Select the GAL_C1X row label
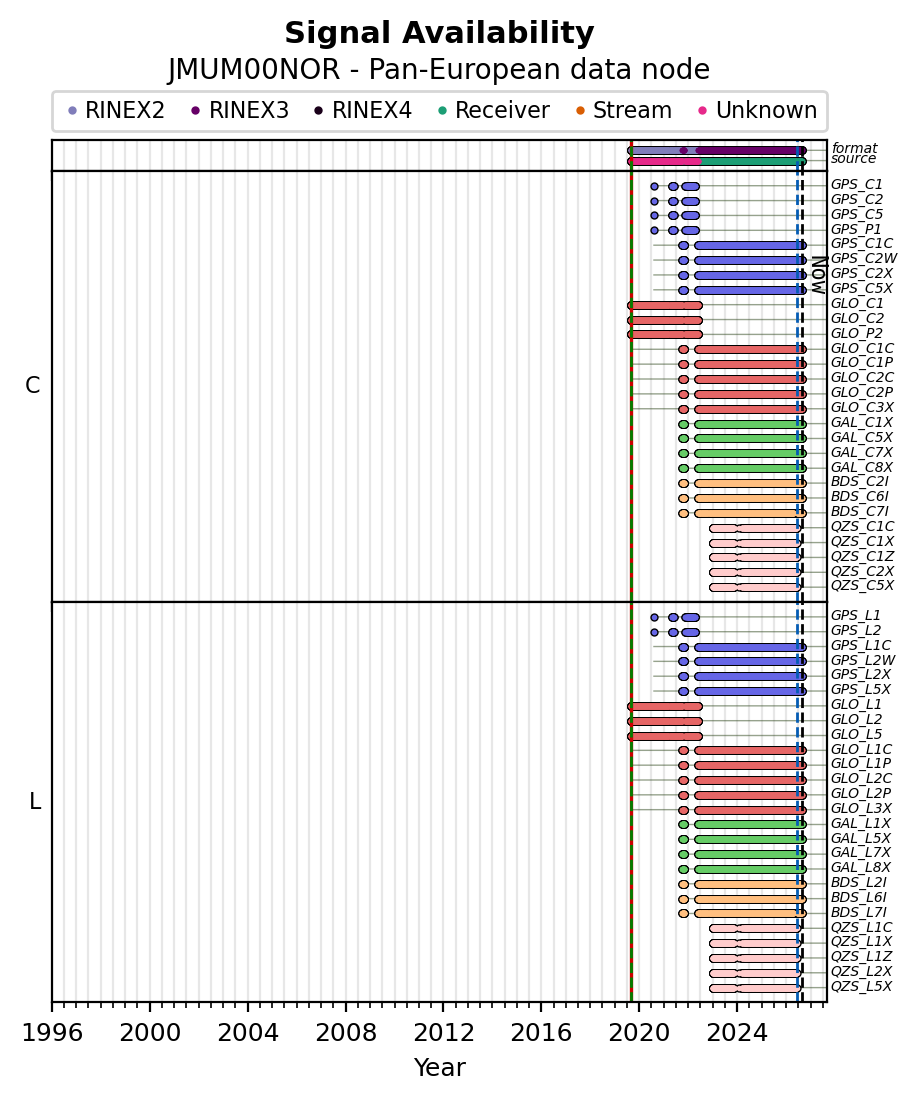Image resolution: width=918 pixels, height=1101 pixels. tap(862, 423)
